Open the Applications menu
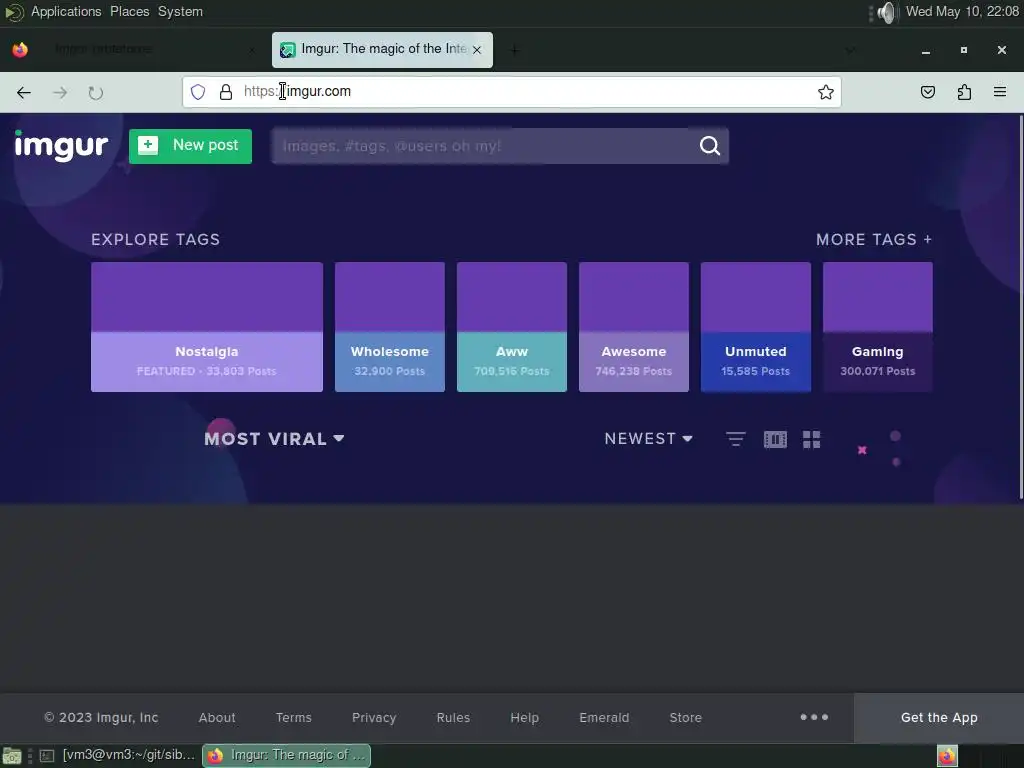Screen dimensions: 1024x768 [66, 12]
